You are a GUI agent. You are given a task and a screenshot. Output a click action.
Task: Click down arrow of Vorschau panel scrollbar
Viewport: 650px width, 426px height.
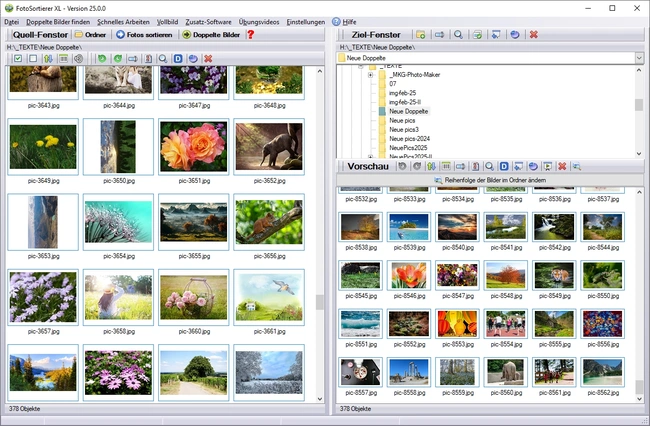(639, 399)
